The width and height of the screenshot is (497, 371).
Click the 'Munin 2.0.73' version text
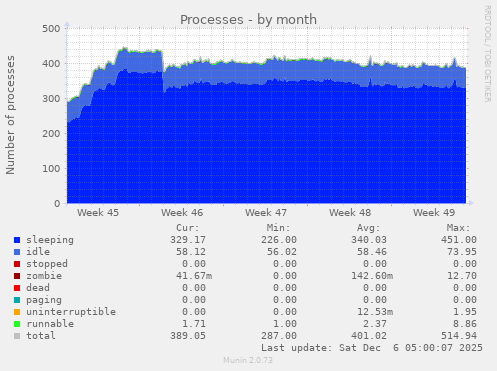[248, 360]
